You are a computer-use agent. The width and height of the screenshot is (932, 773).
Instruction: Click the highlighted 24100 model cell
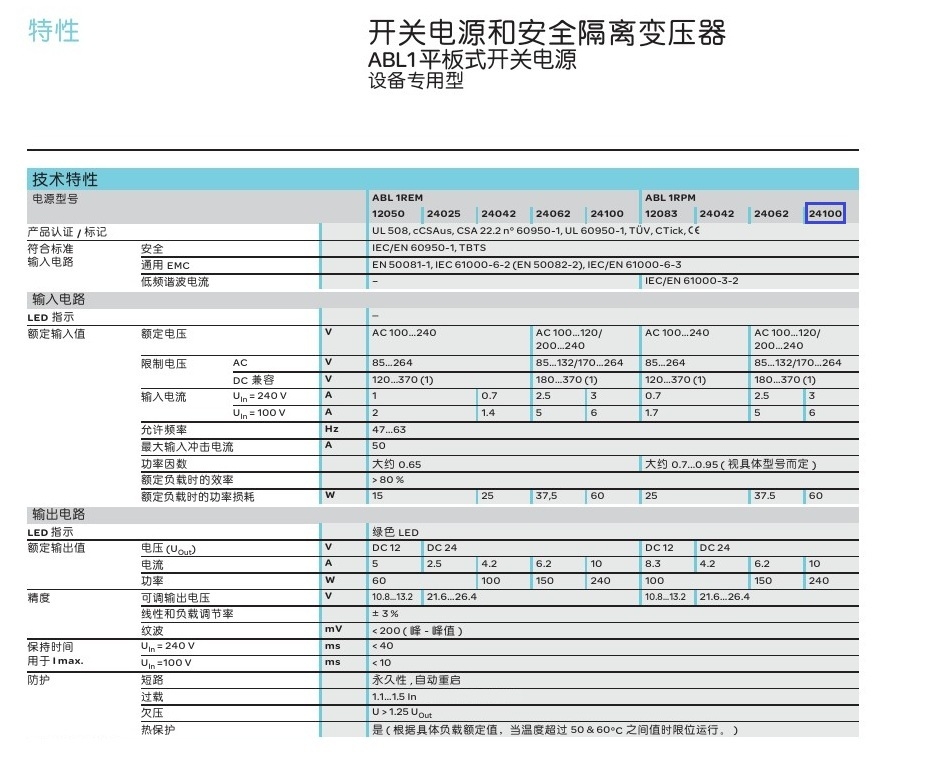point(825,213)
